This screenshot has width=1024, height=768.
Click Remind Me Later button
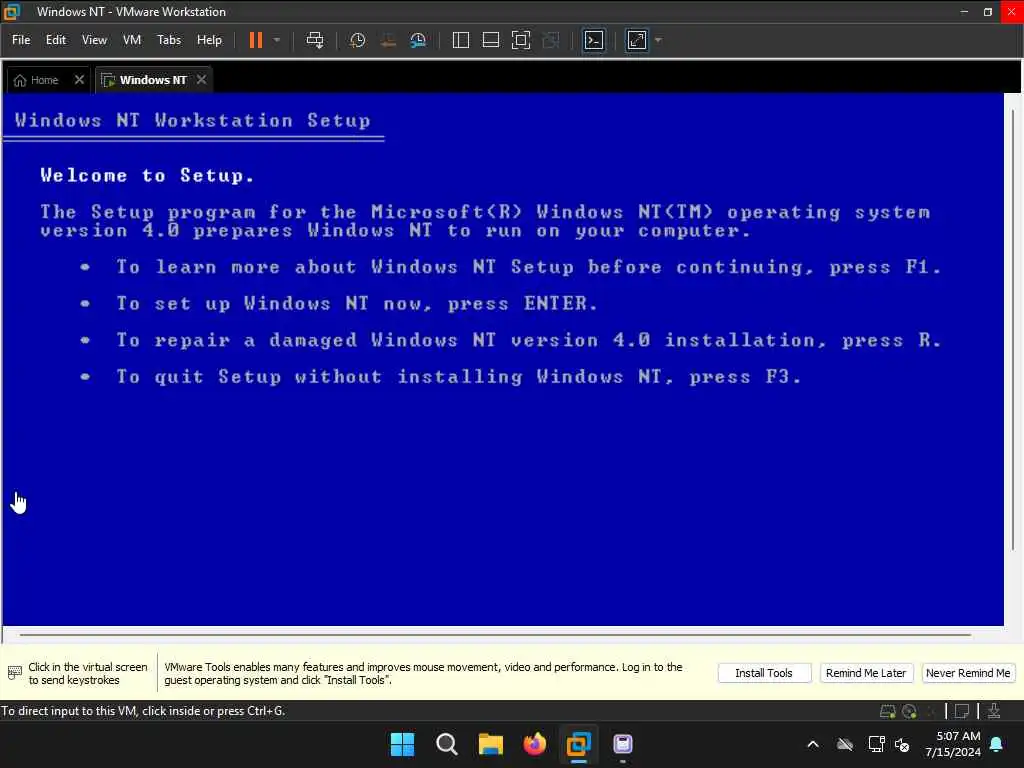pyautogui.click(x=865, y=673)
